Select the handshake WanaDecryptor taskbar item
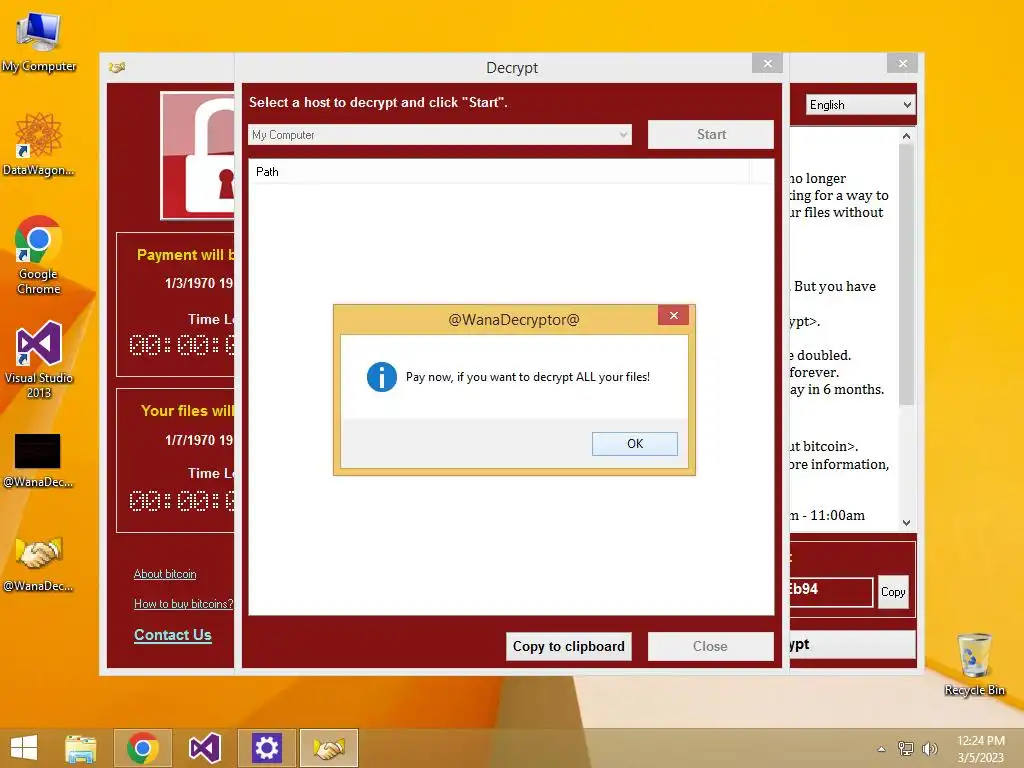The height and width of the screenshot is (768, 1024). (x=328, y=748)
